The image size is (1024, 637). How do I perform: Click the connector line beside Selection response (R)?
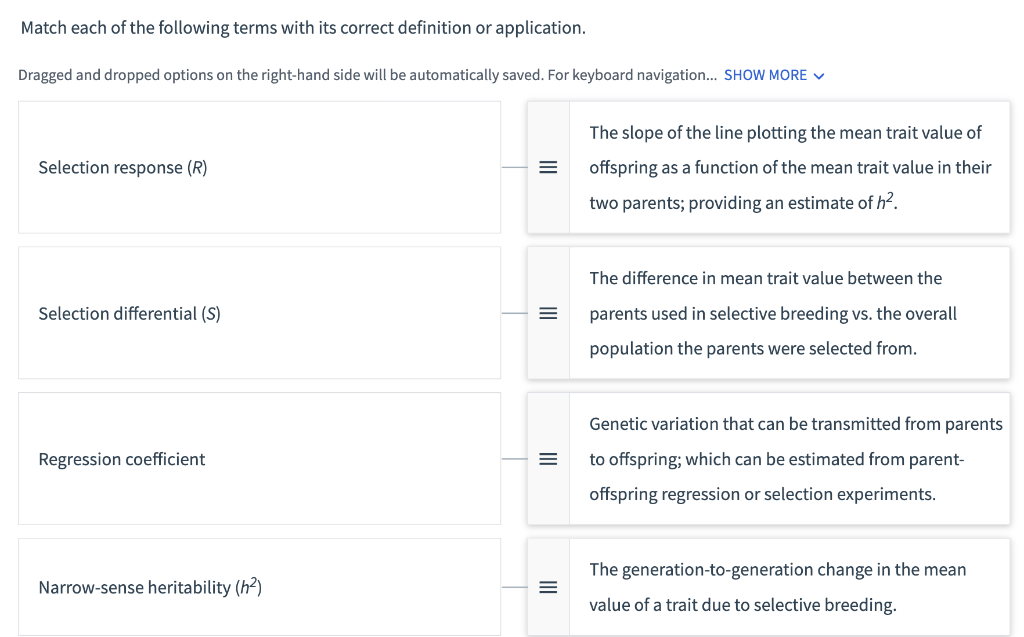click(515, 167)
